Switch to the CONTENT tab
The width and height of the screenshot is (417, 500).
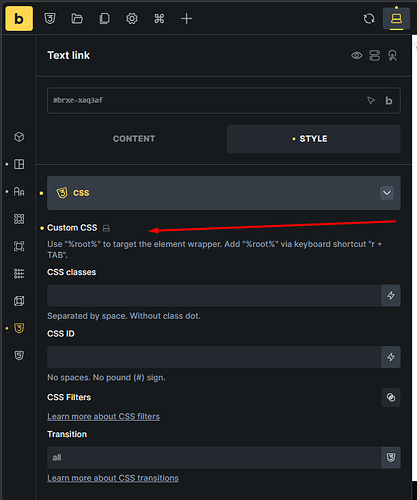134,139
